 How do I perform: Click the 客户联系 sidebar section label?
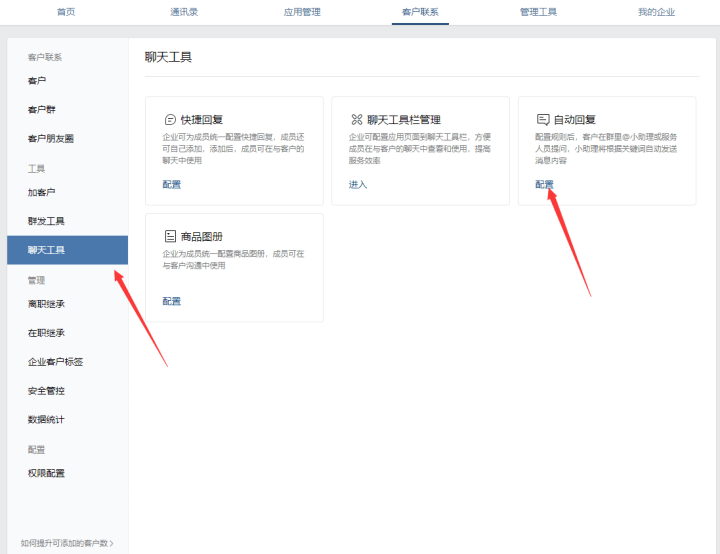[x=45, y=57]
